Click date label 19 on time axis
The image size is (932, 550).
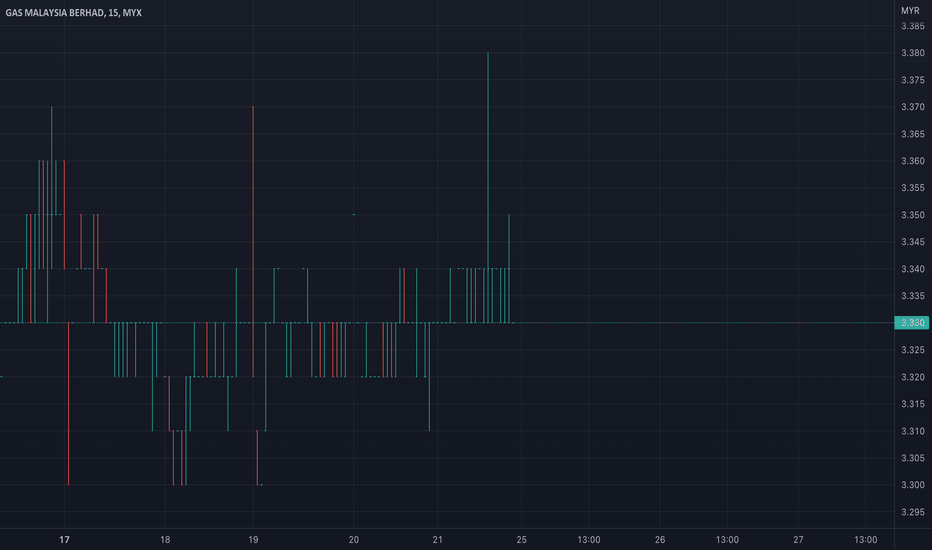tap(253, 540)
